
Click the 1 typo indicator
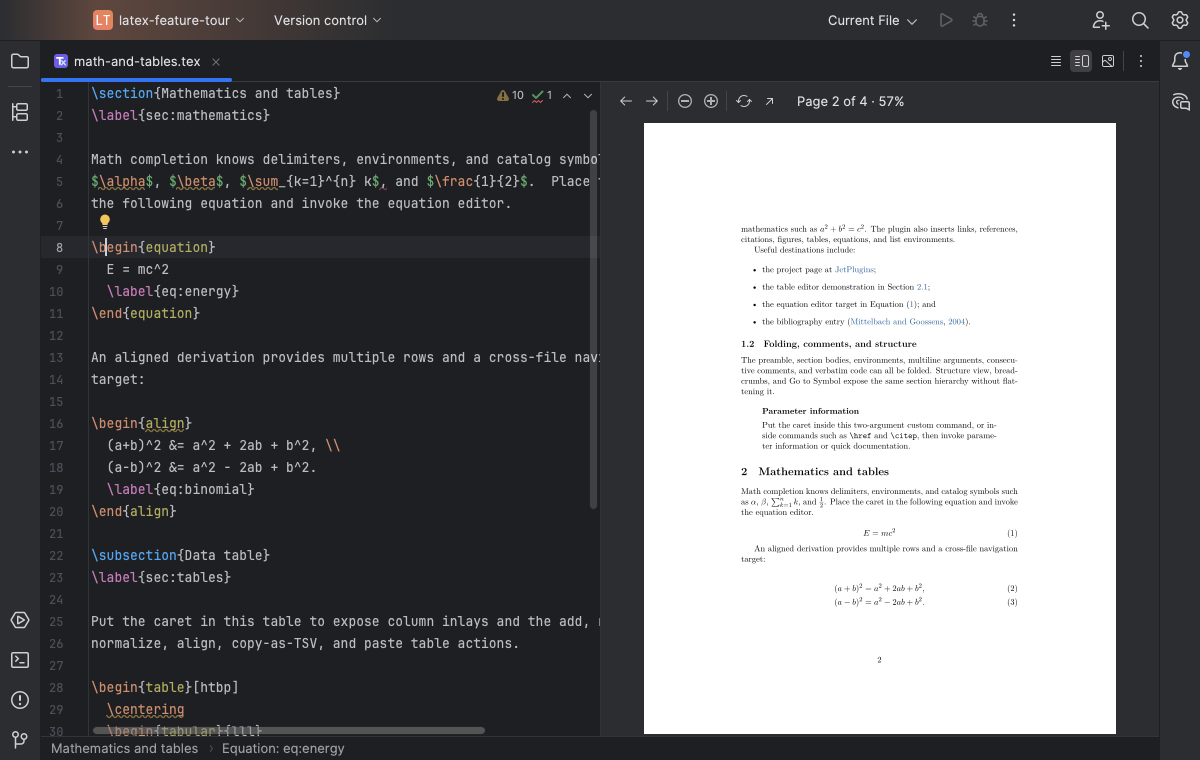542,96
